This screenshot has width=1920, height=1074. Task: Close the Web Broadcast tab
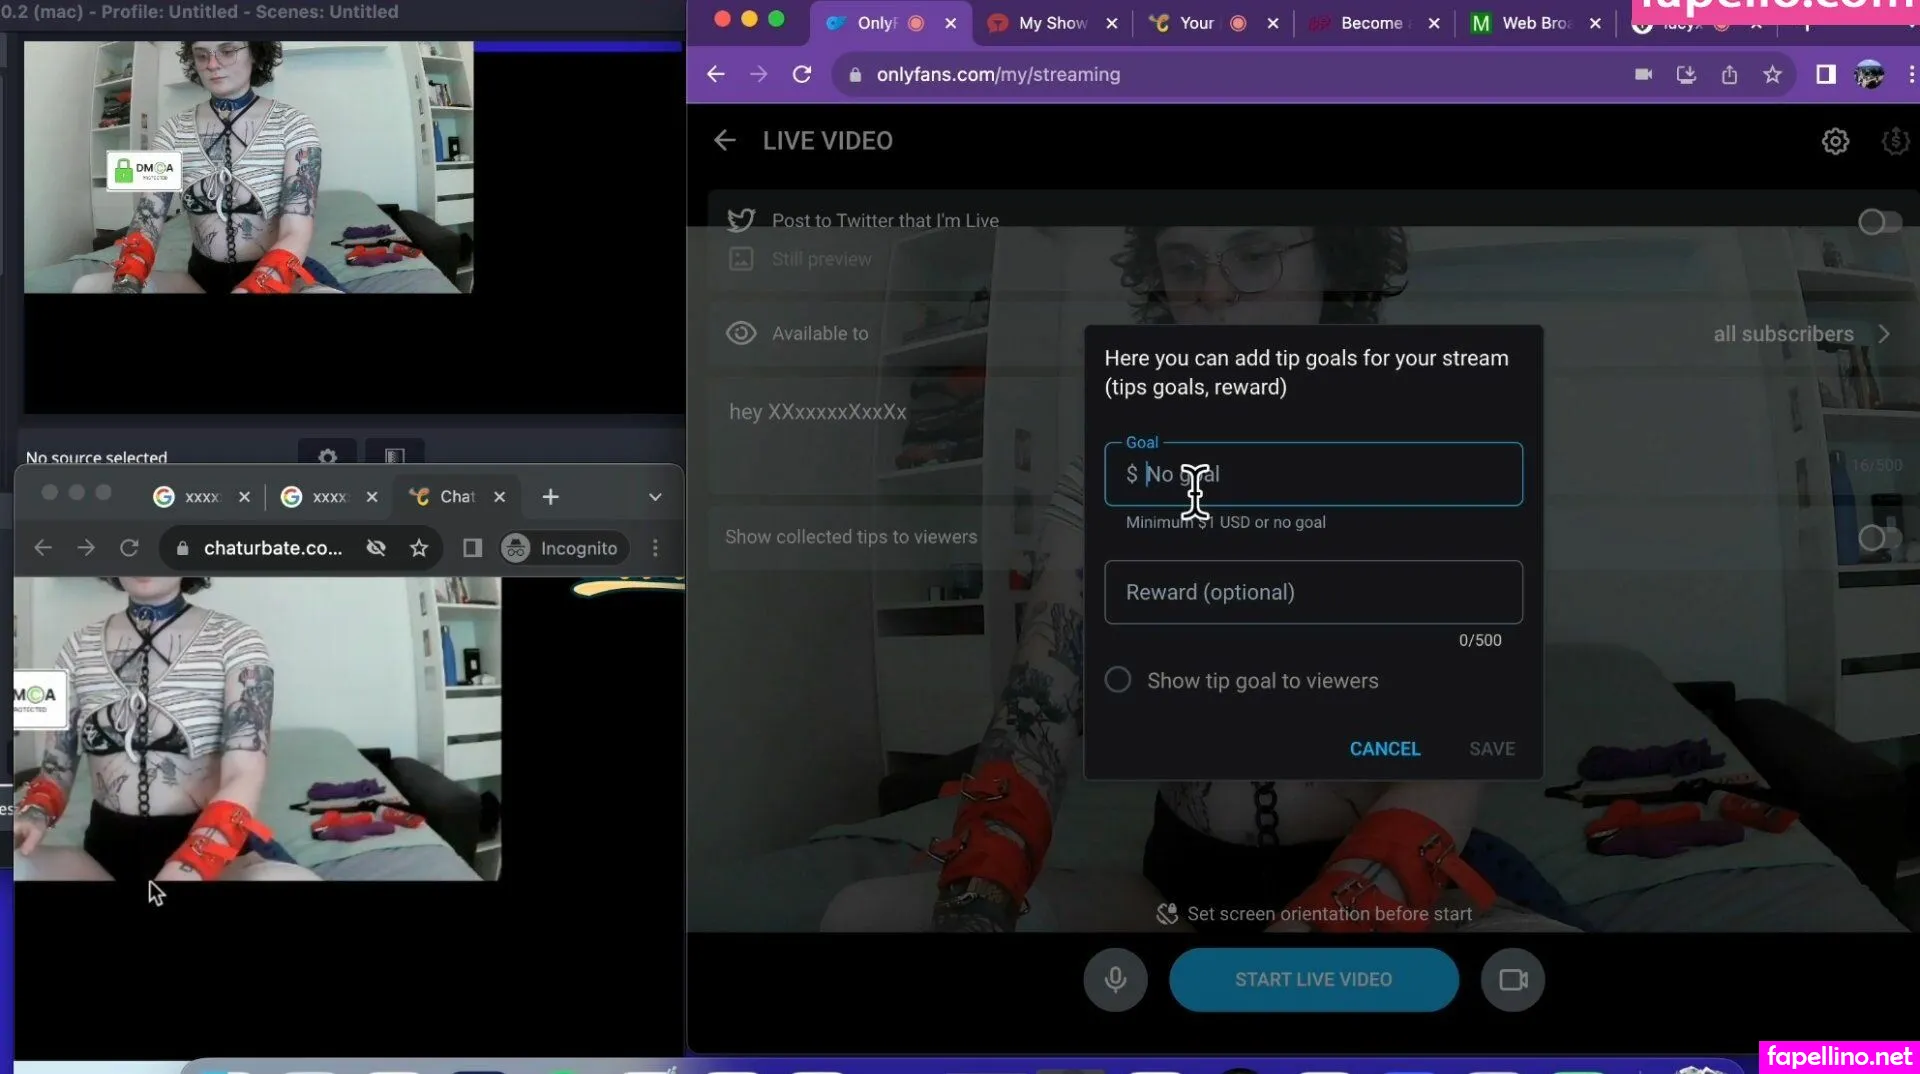(1595, 23)
